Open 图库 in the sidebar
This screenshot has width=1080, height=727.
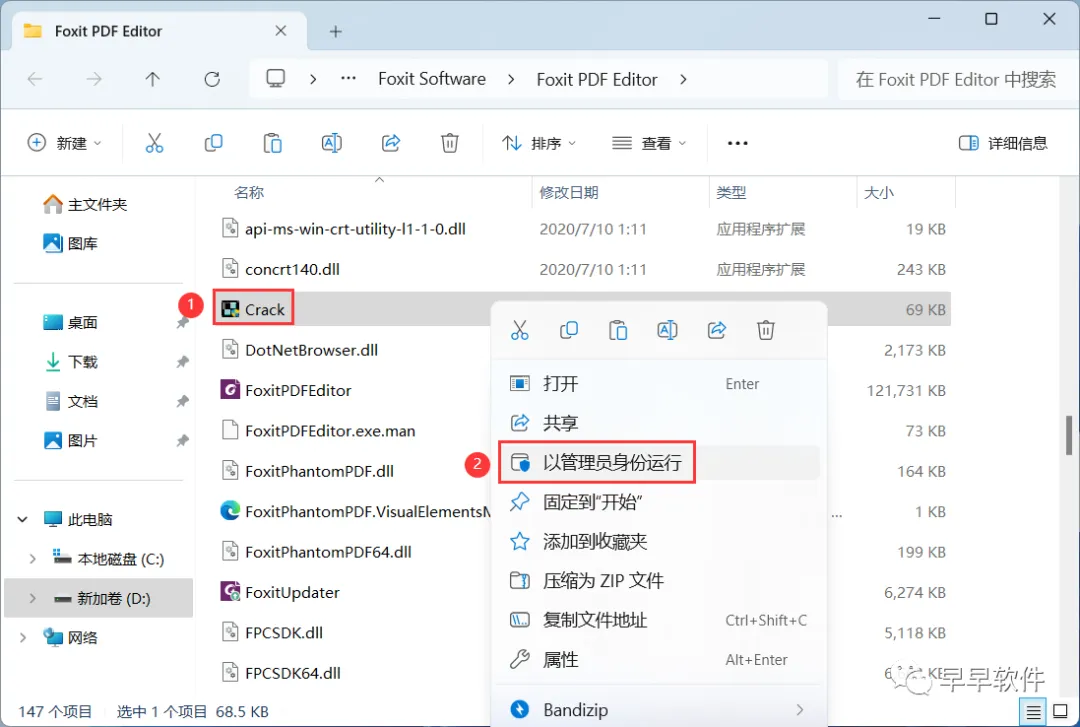[x=71, y=243]
